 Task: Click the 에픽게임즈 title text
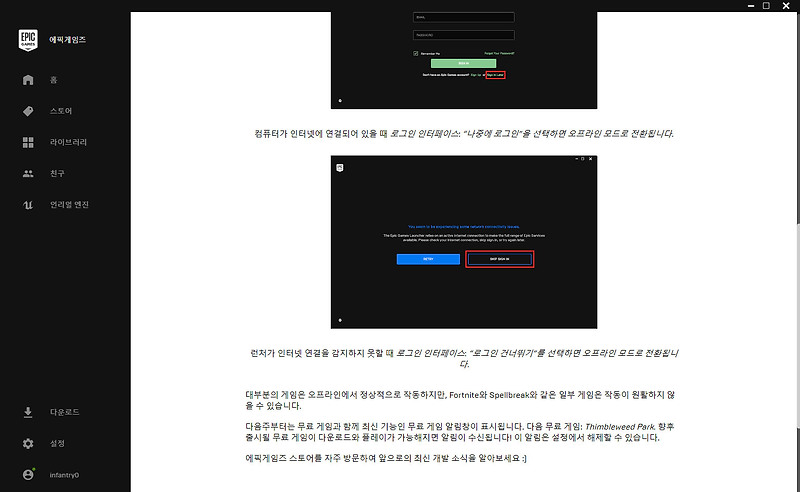point(67,40)
